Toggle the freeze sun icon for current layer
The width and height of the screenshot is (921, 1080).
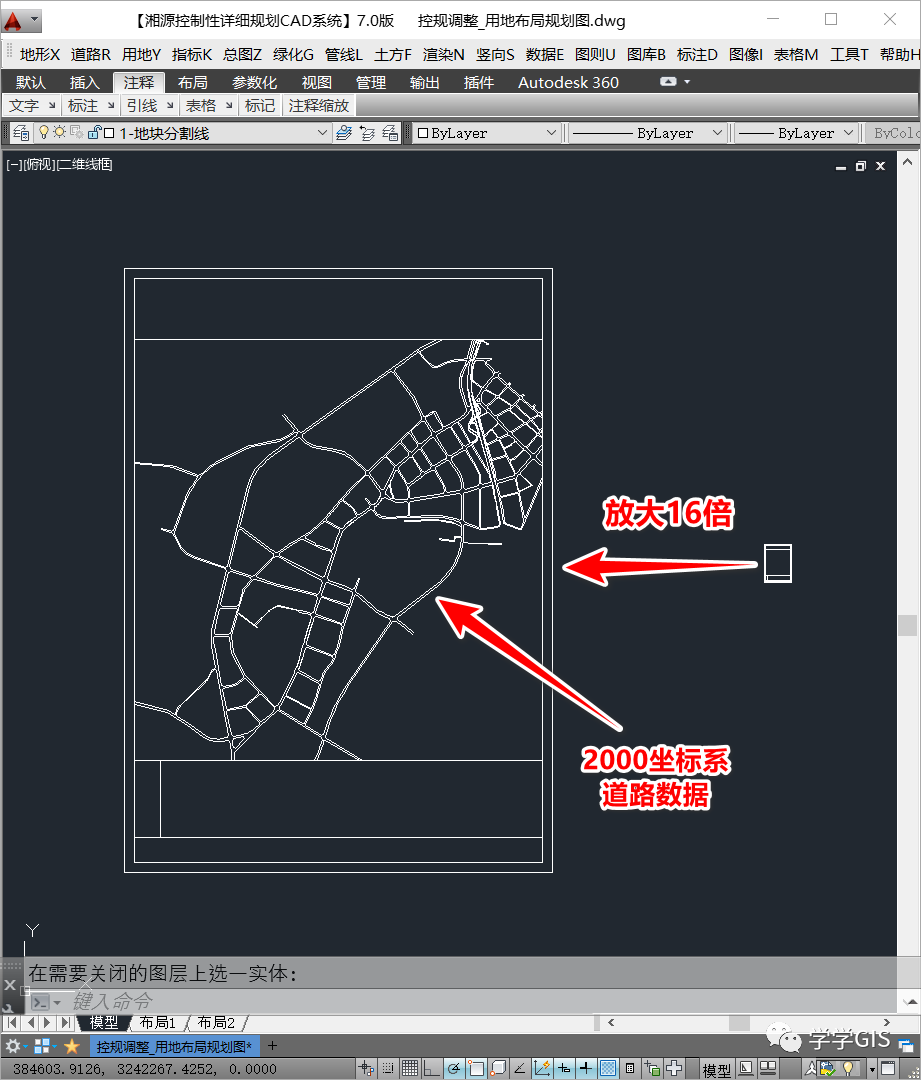click(x=60, y=132)
